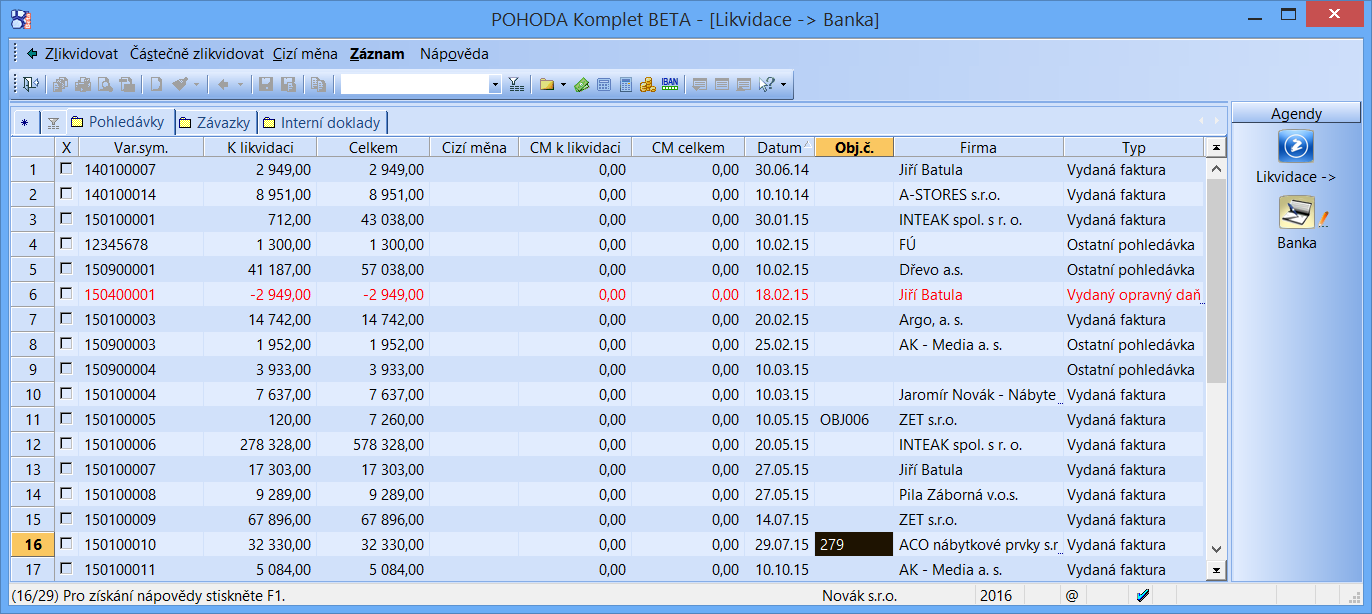Click the first grey speech-bubble note icon

pyautogui.click(x=700, y=85)
